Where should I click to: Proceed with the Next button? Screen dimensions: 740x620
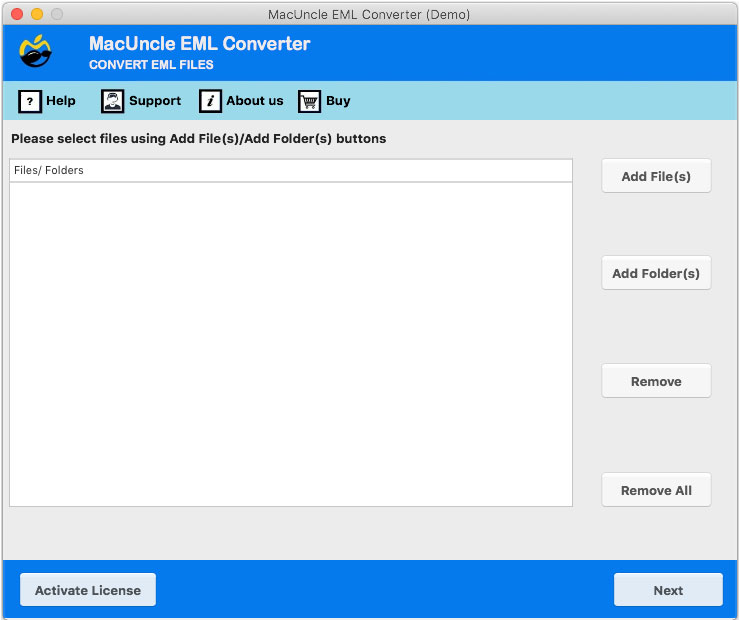(x=668, y=590)
